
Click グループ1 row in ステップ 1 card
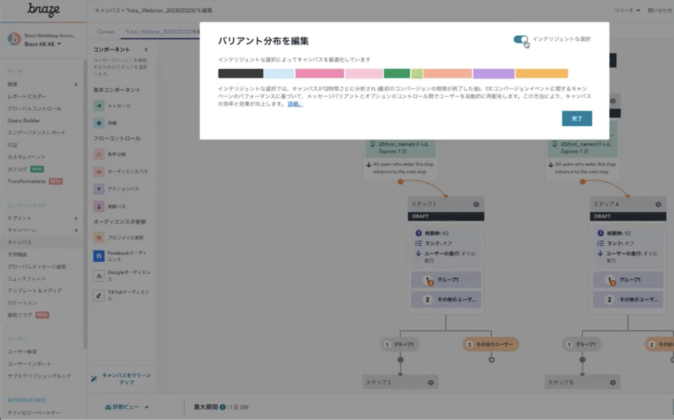(x=446, y=280)
